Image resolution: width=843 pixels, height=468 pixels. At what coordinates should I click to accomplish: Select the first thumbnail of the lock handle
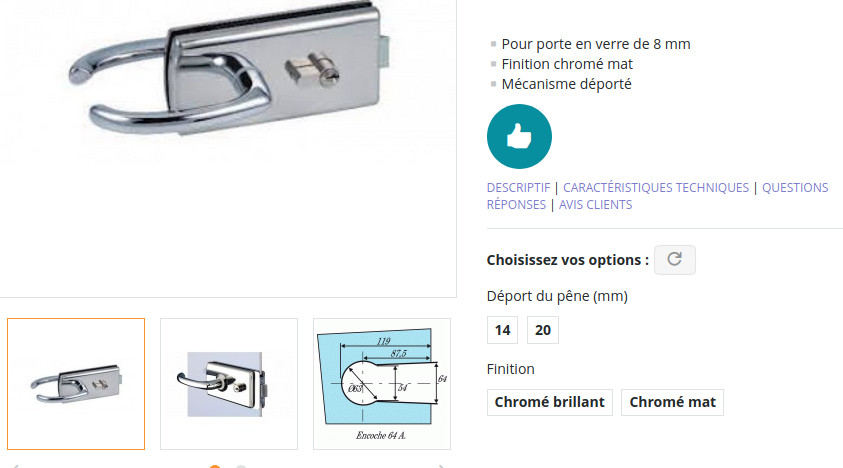(x=76, y=384)
